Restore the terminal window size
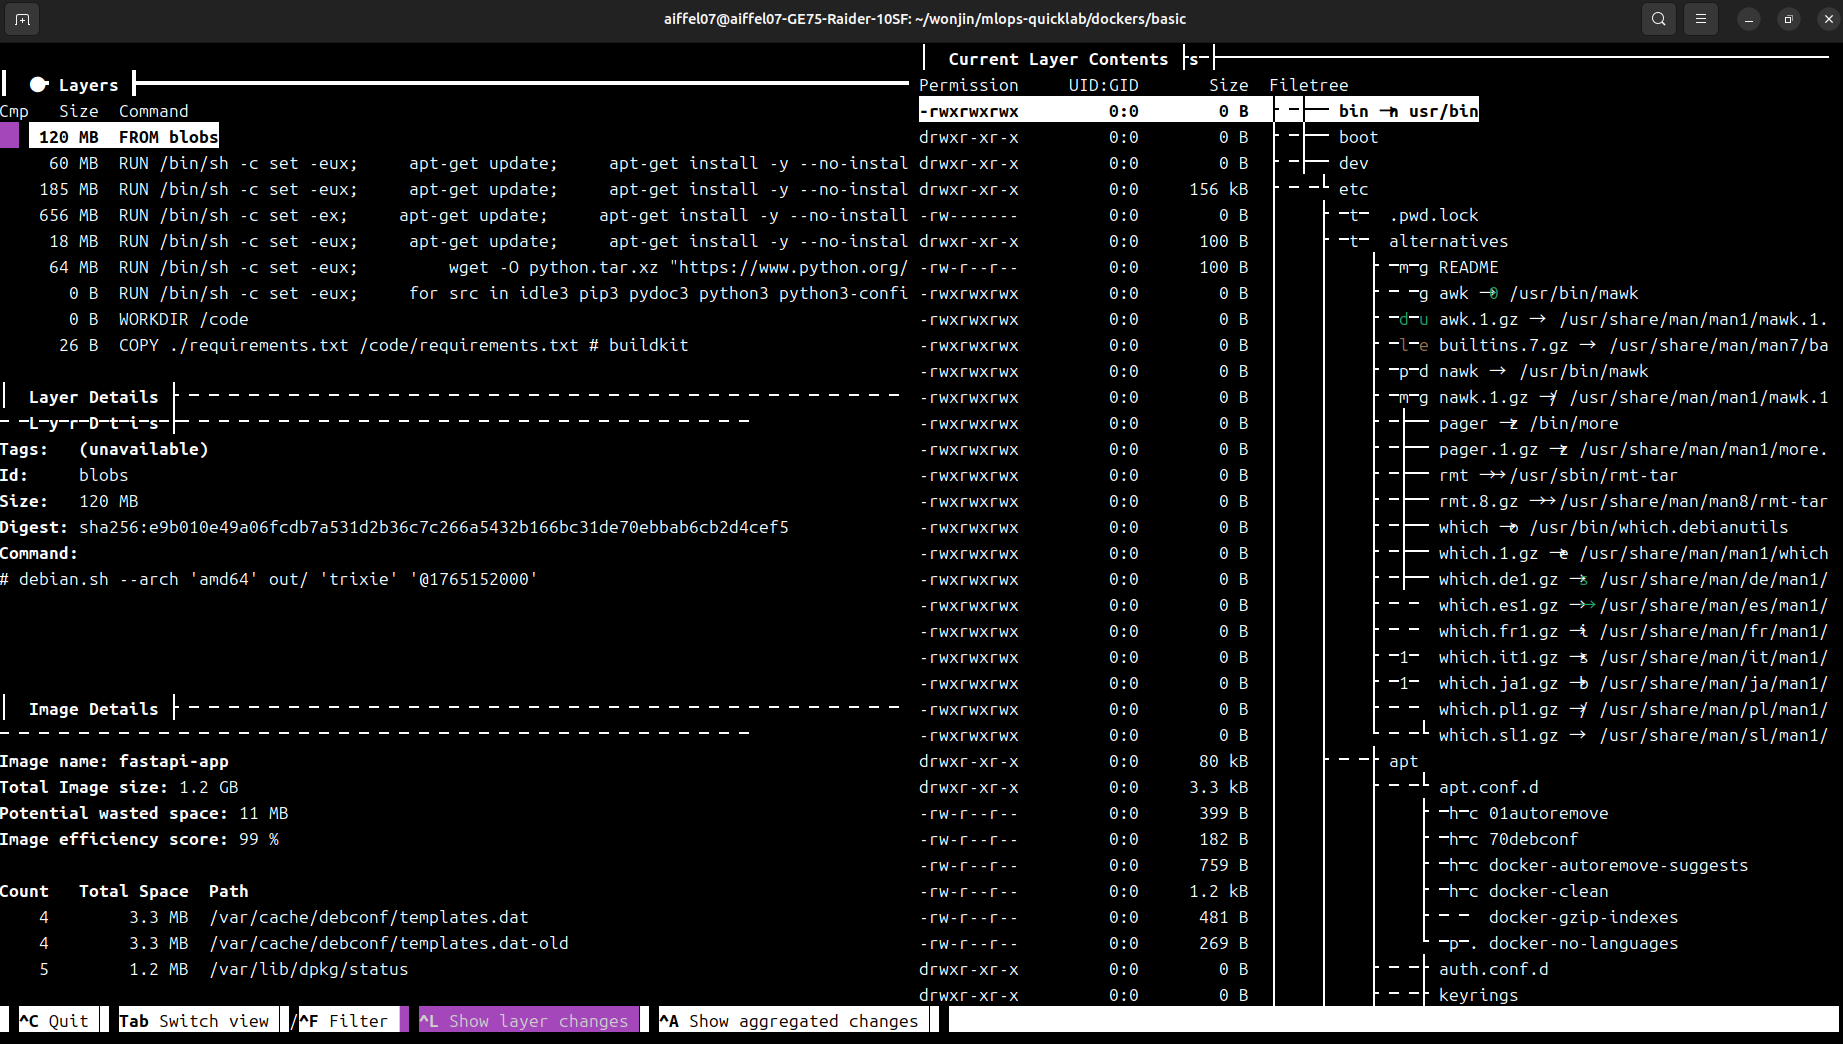This screenshot has width=1843, height=1044. pyautogui.click(x=1789, y=19)
